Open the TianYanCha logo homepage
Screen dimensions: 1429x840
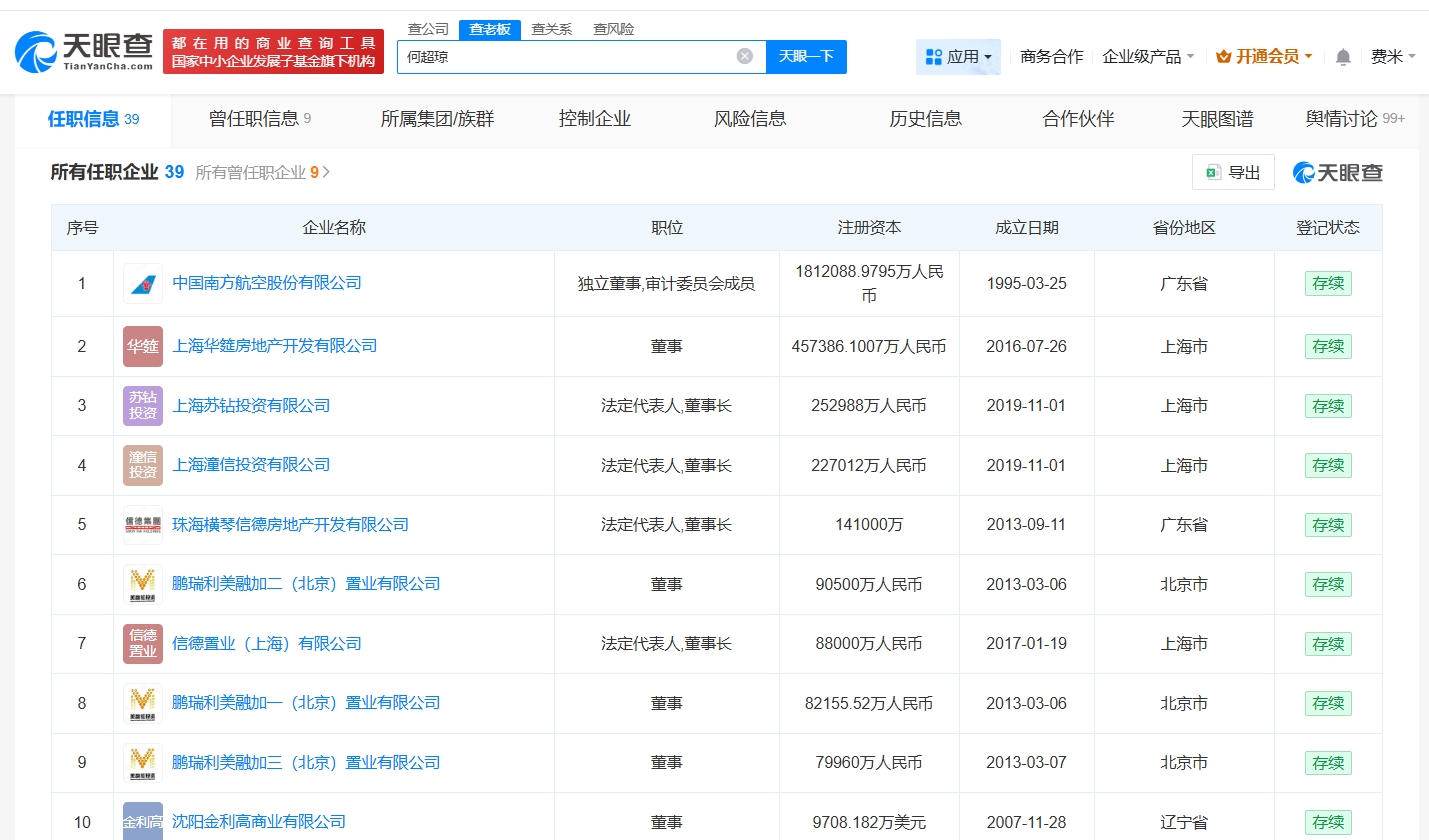[x=84, y=51]
